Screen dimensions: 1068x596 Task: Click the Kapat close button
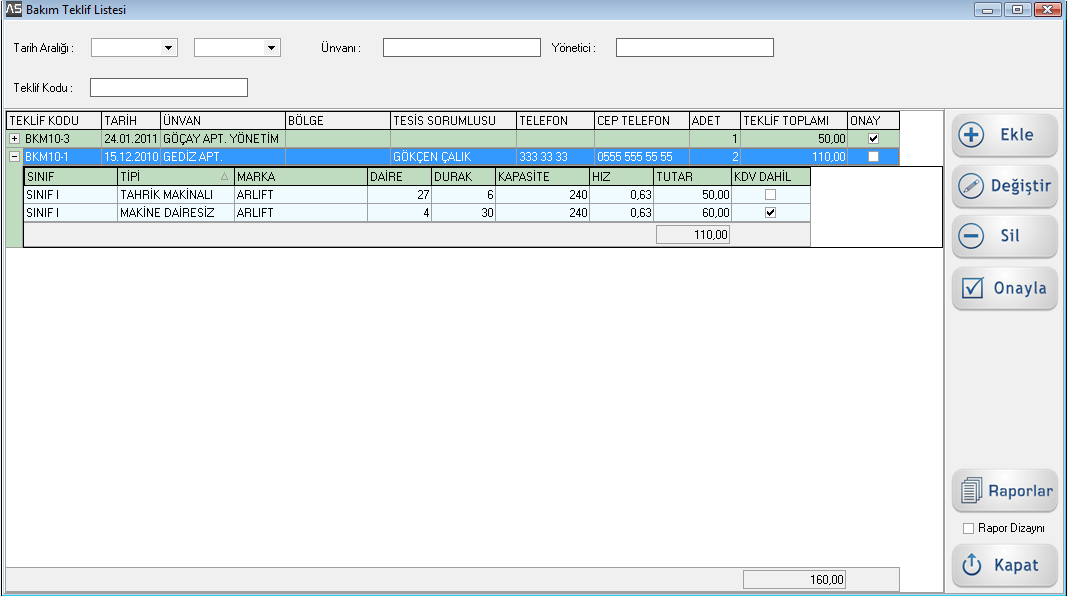coord(1005,565)
